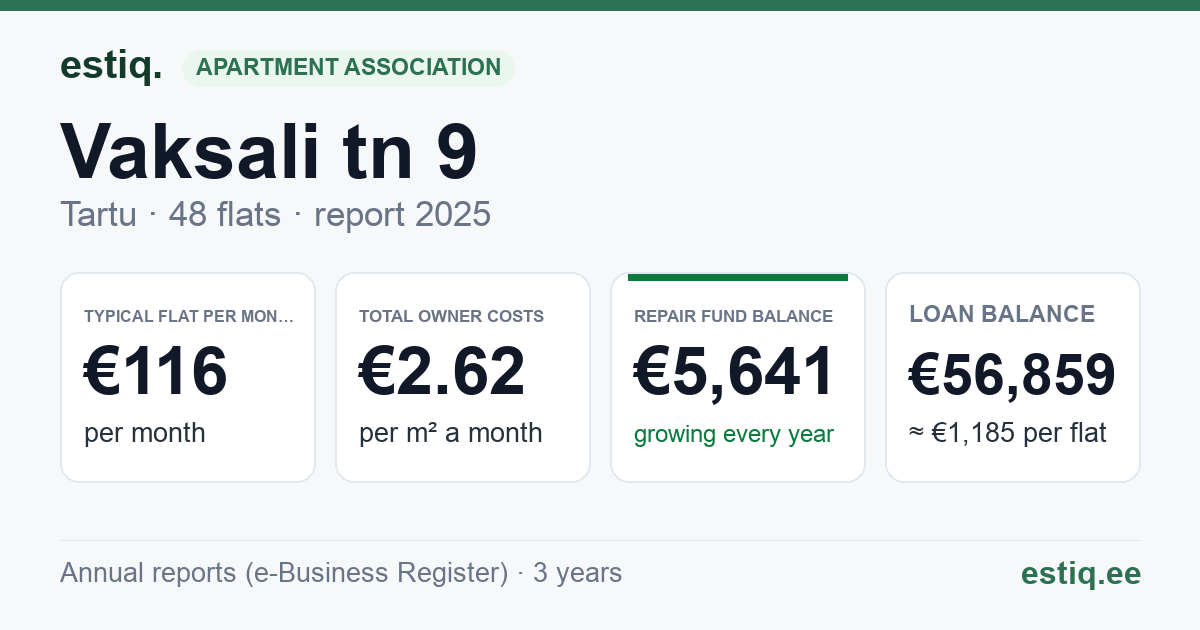Screen dimensions: 1200x630
Task: Select the €56,859 value
Action: tap(1012, 374)
